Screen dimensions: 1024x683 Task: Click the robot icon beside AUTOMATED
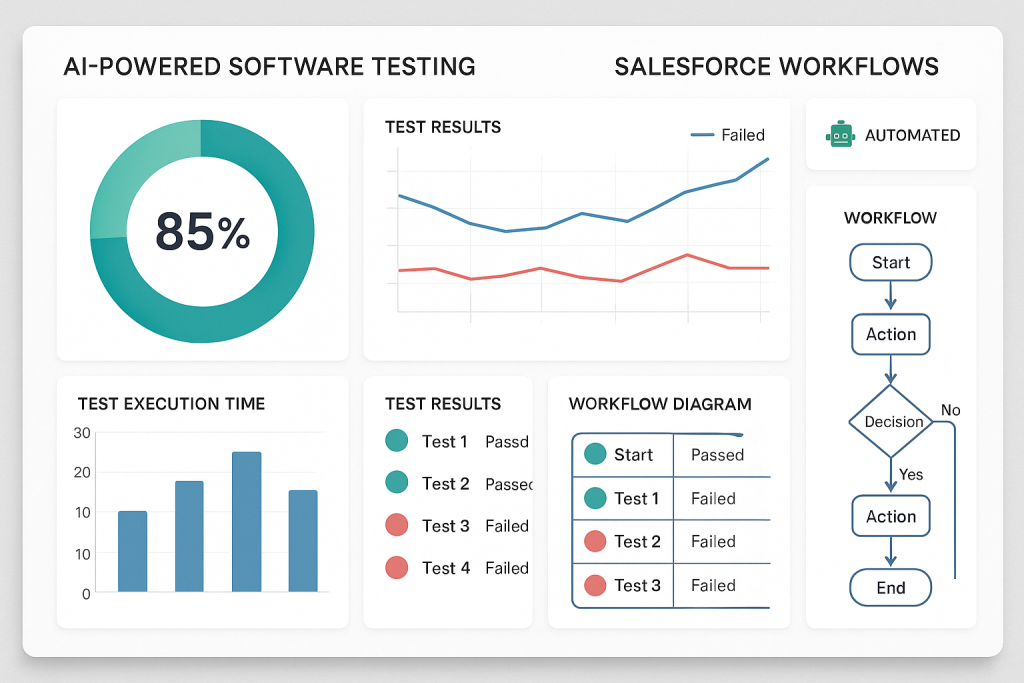pos(840,135)
